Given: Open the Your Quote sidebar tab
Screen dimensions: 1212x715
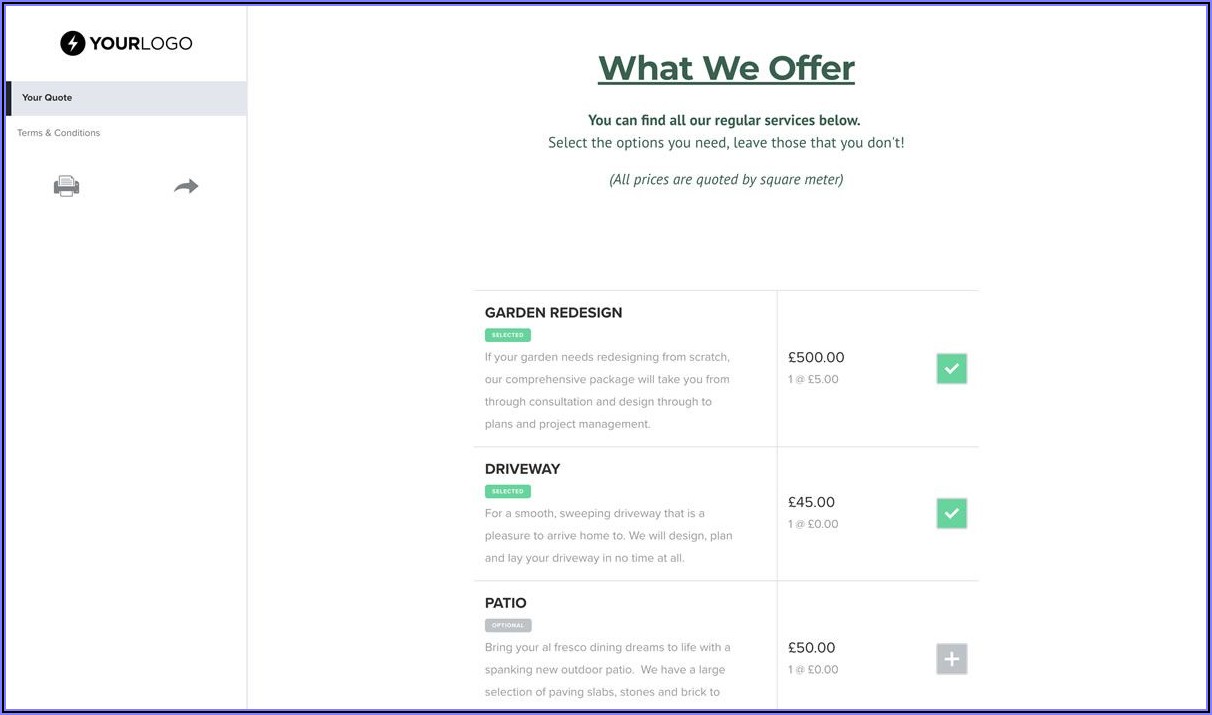Looking at the screenshot, I should tap(47, 98).
